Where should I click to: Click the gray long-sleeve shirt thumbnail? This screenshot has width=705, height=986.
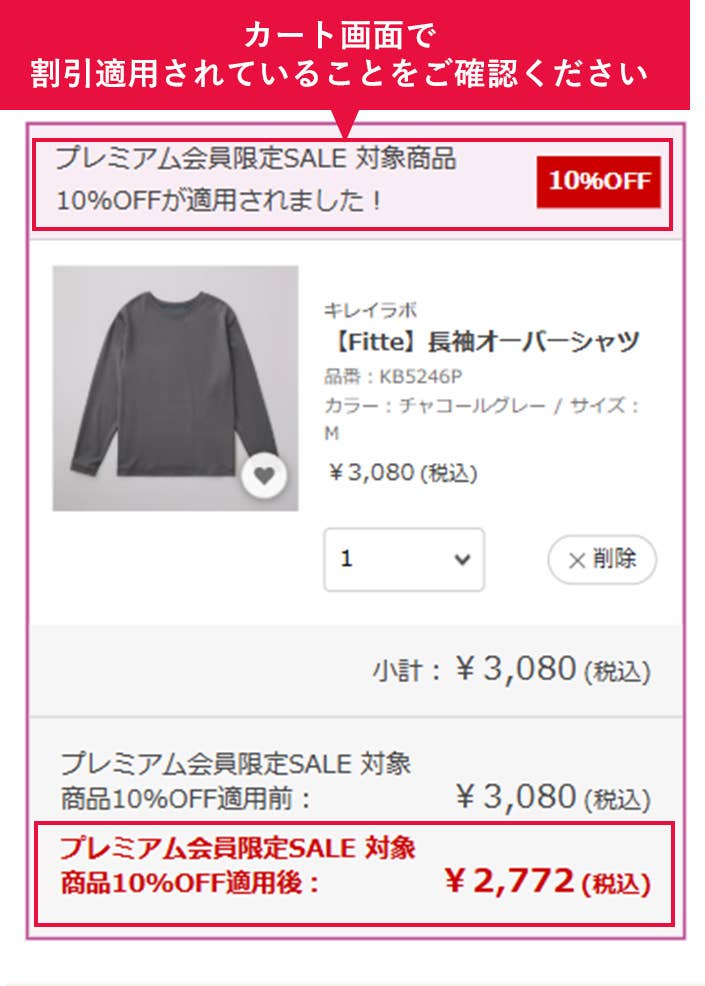(175, 388)
